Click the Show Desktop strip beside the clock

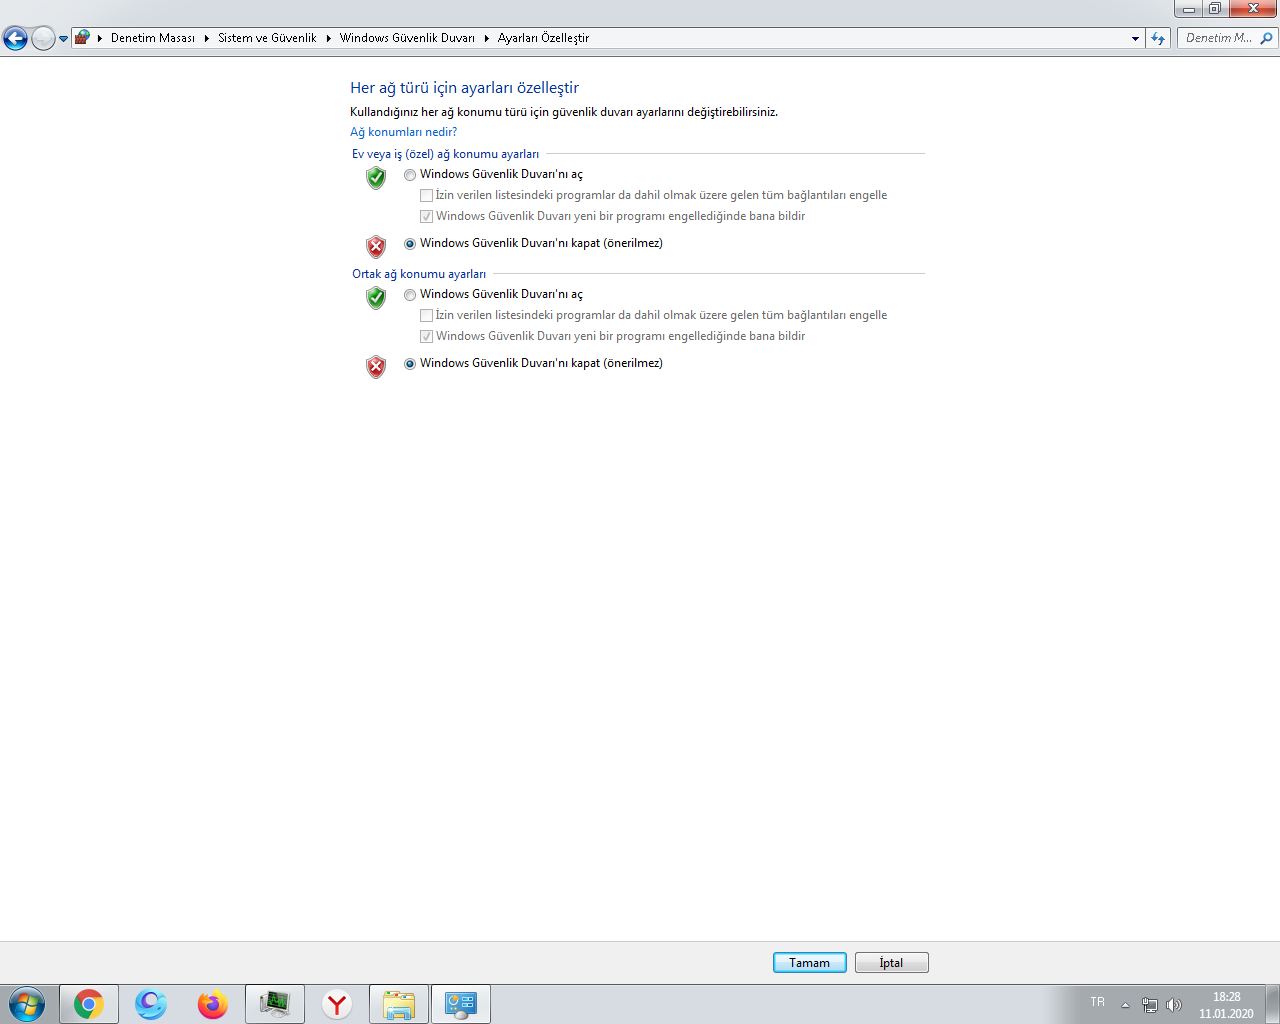[1272, 1004]
